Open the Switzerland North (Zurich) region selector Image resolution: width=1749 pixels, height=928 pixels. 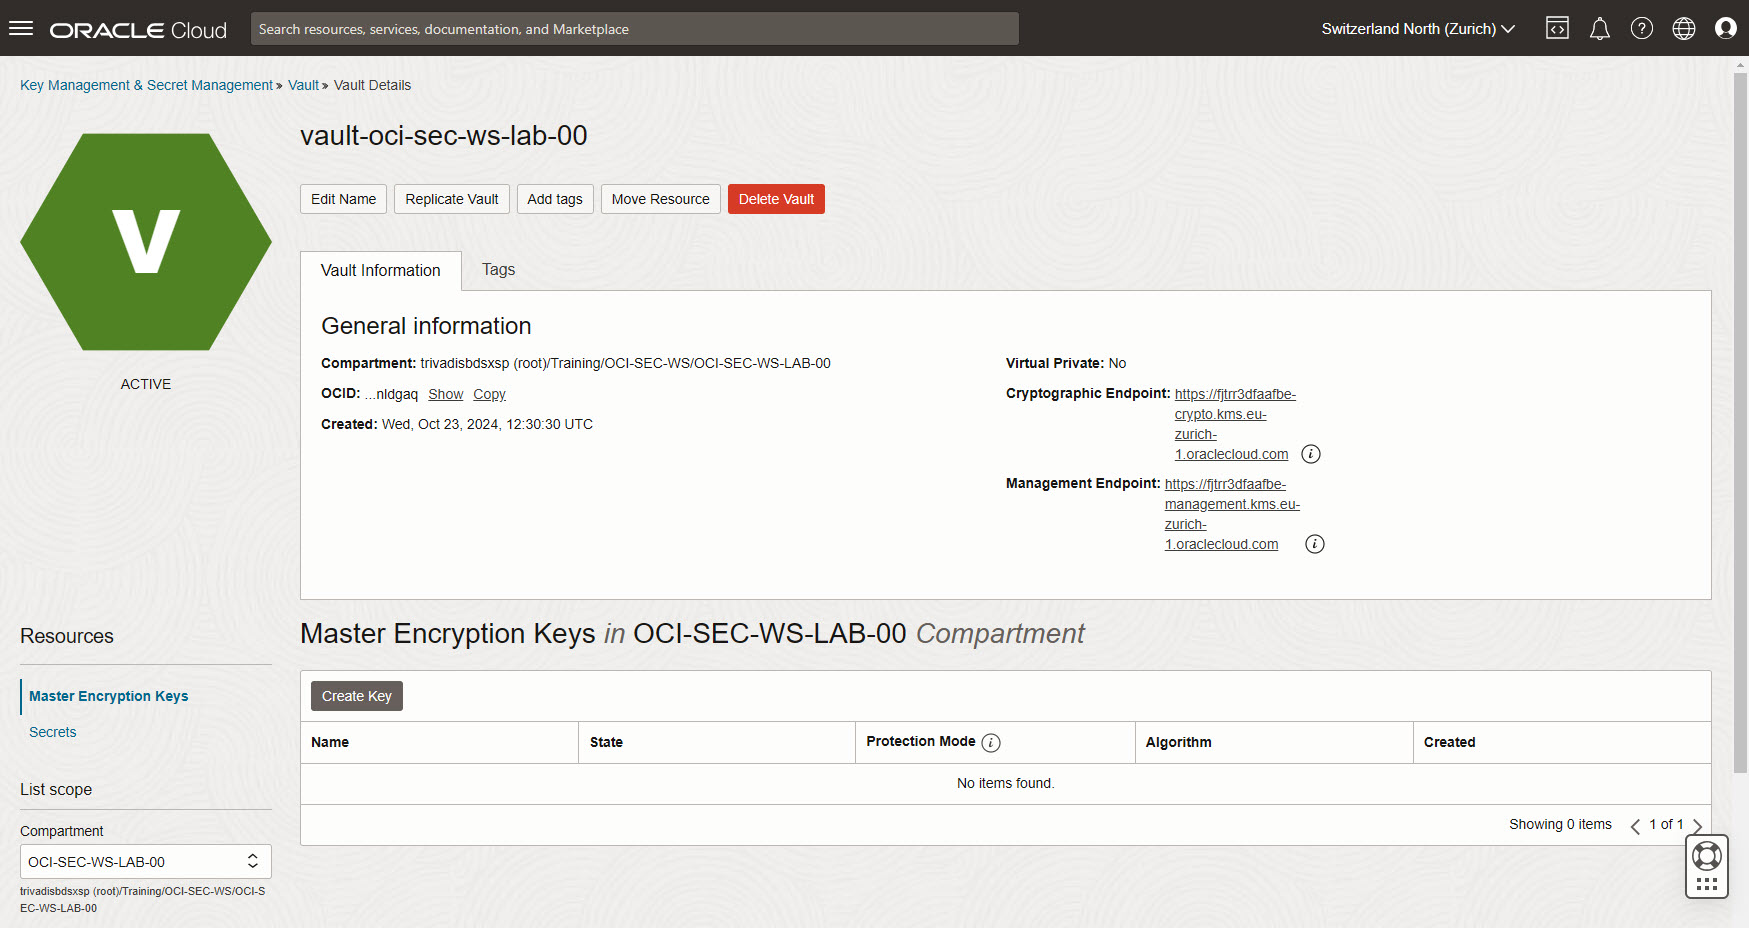1418,29
